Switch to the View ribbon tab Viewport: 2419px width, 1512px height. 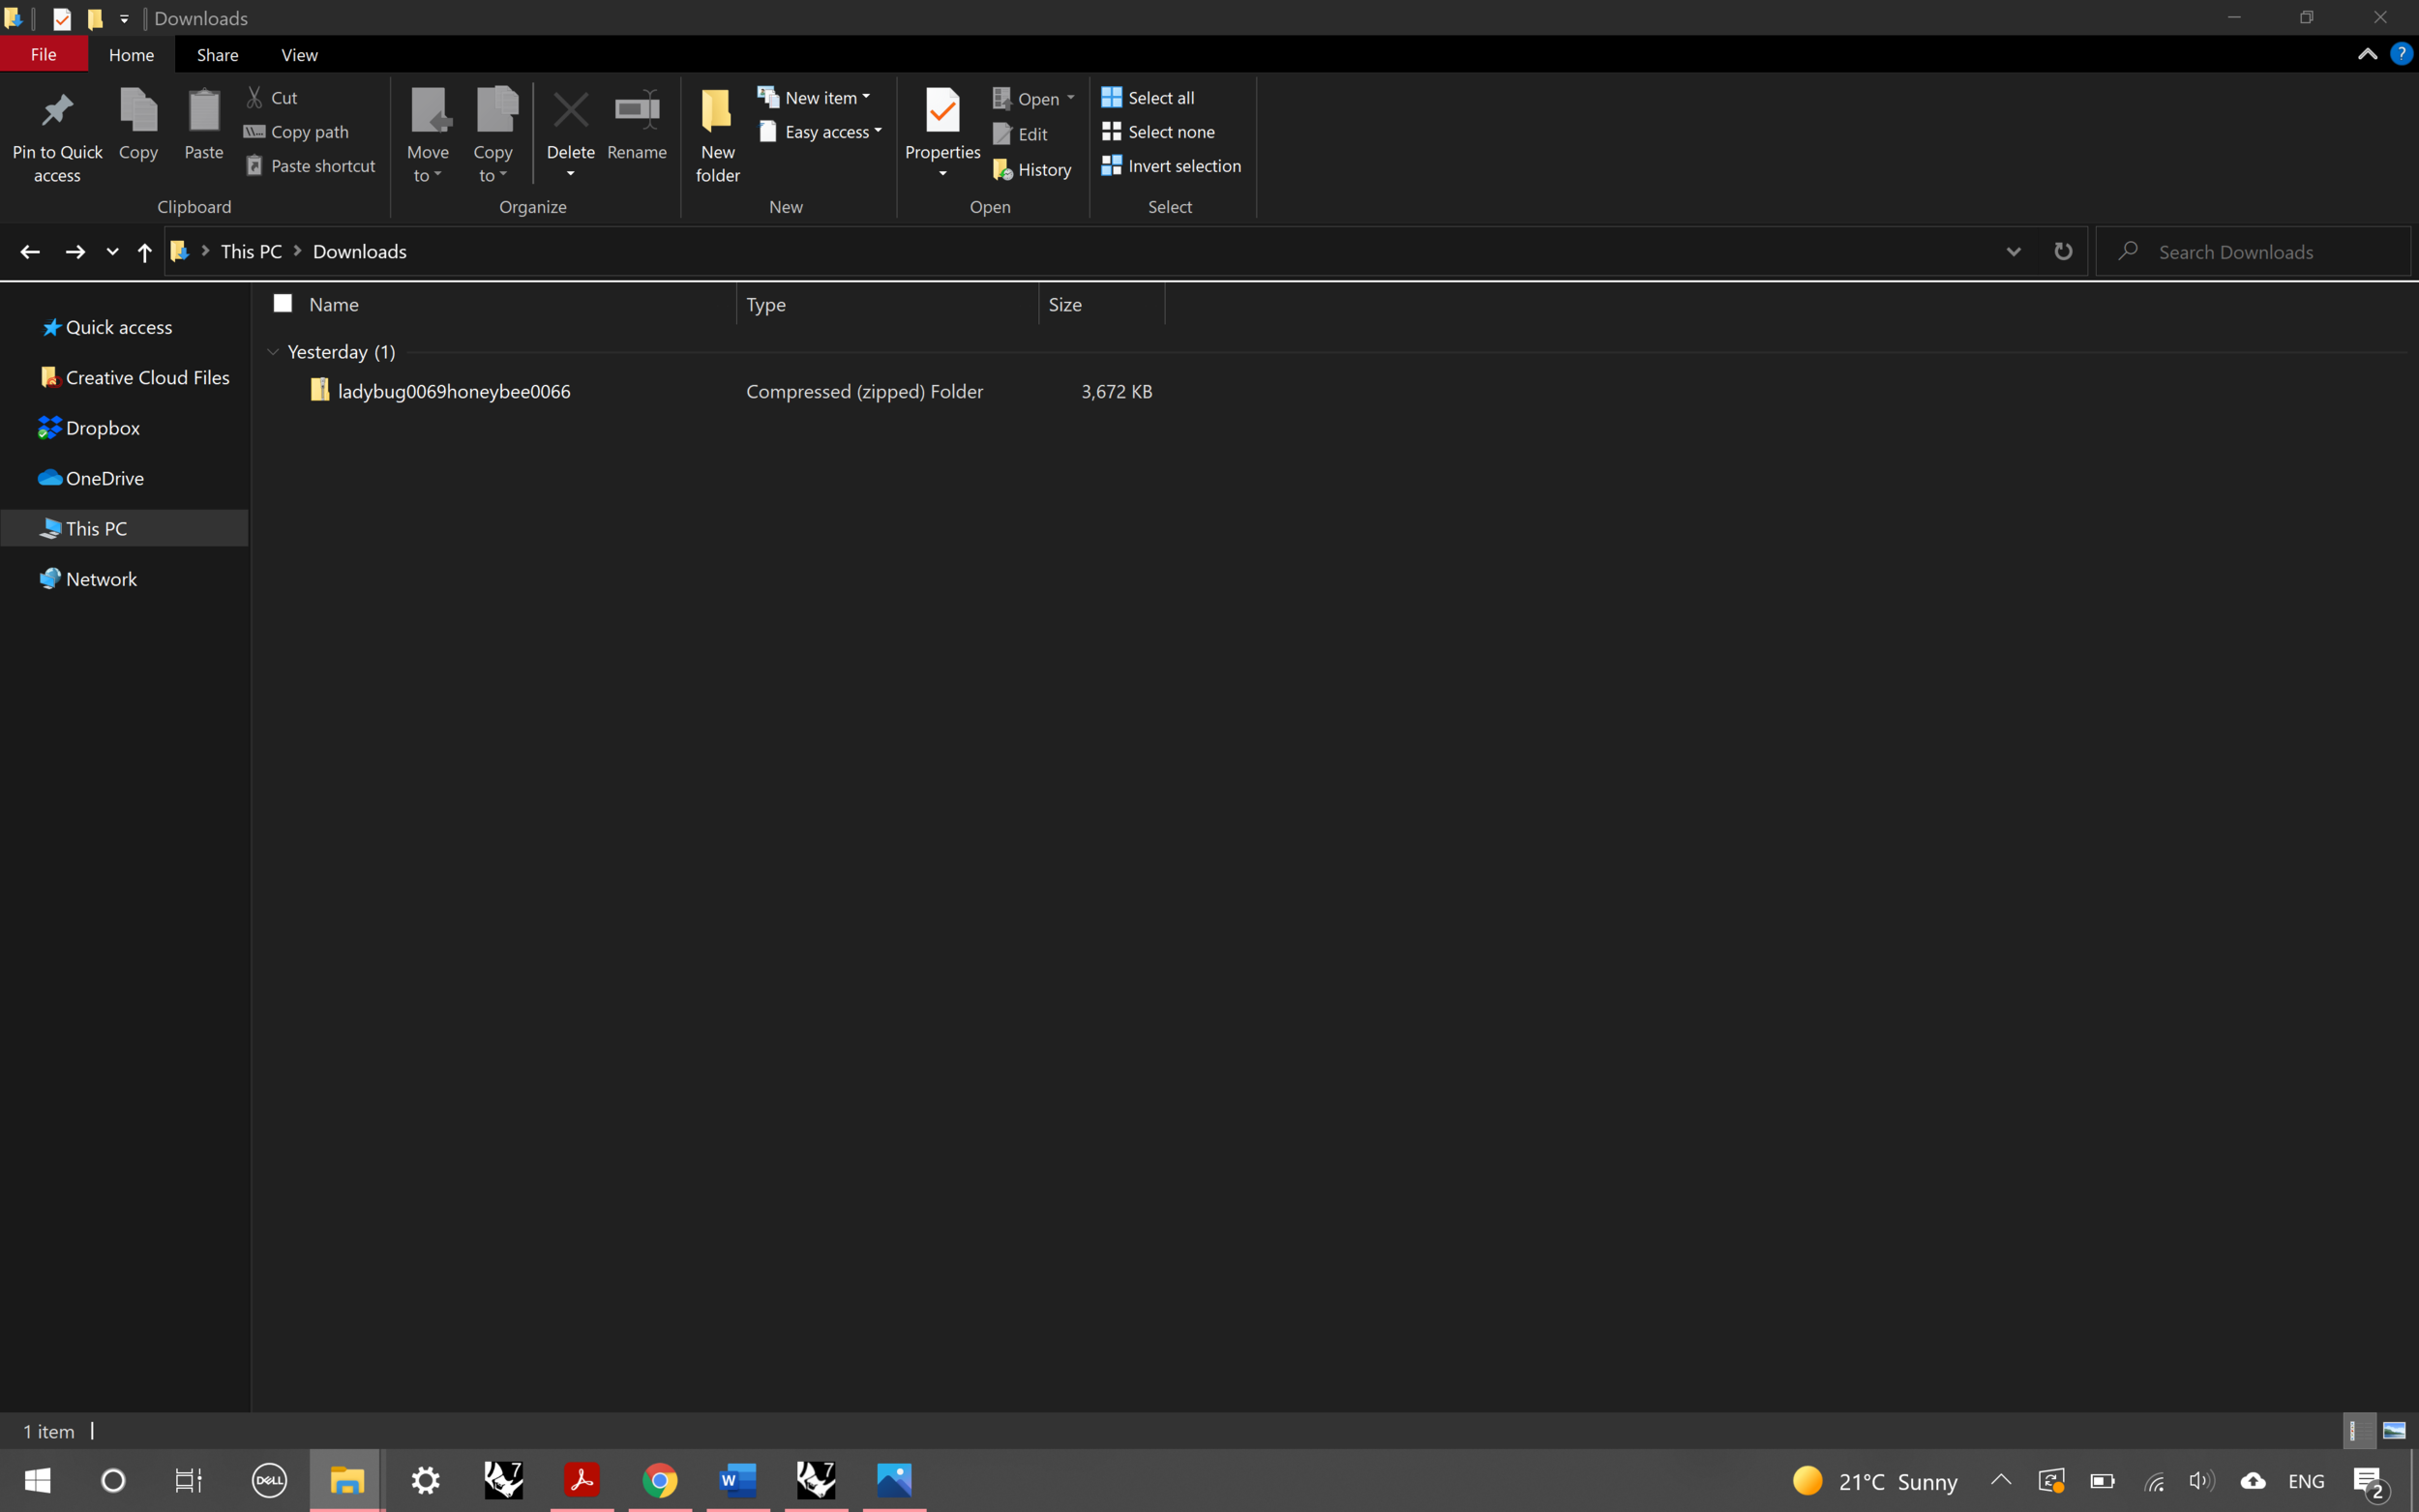[298, 55]
